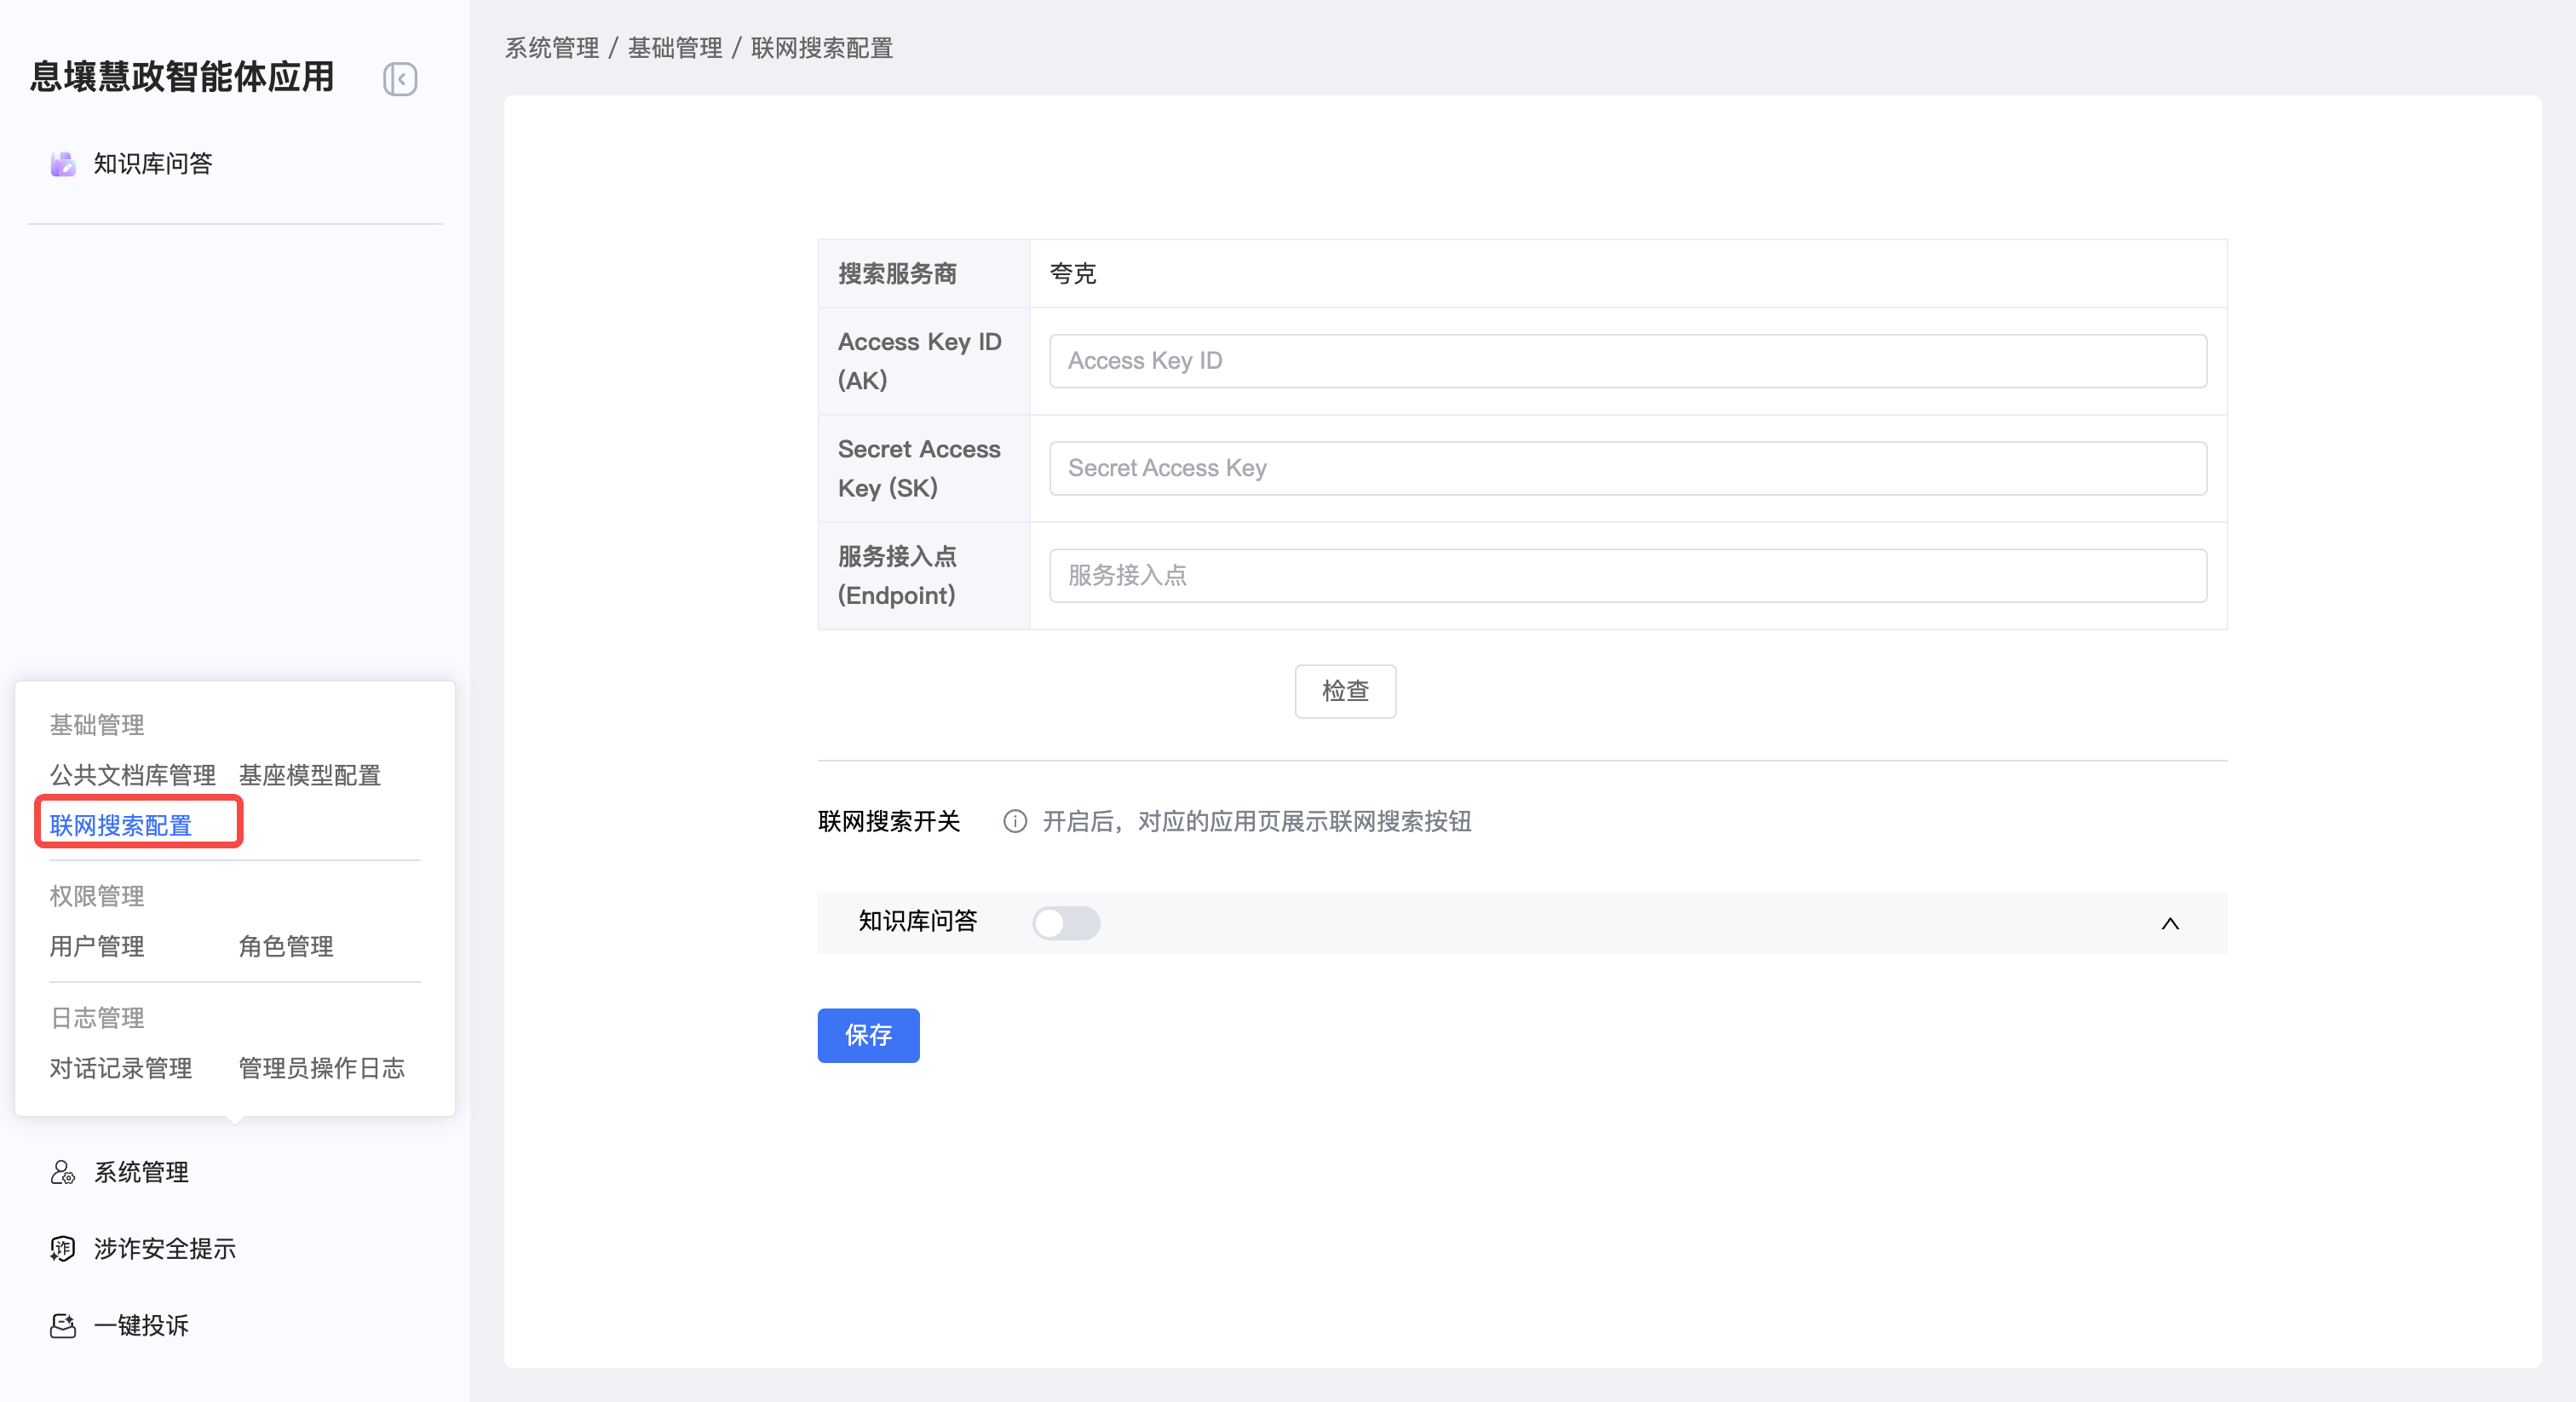
Task: Click the 夸克 search provider value
Action: click(1073, 273)
